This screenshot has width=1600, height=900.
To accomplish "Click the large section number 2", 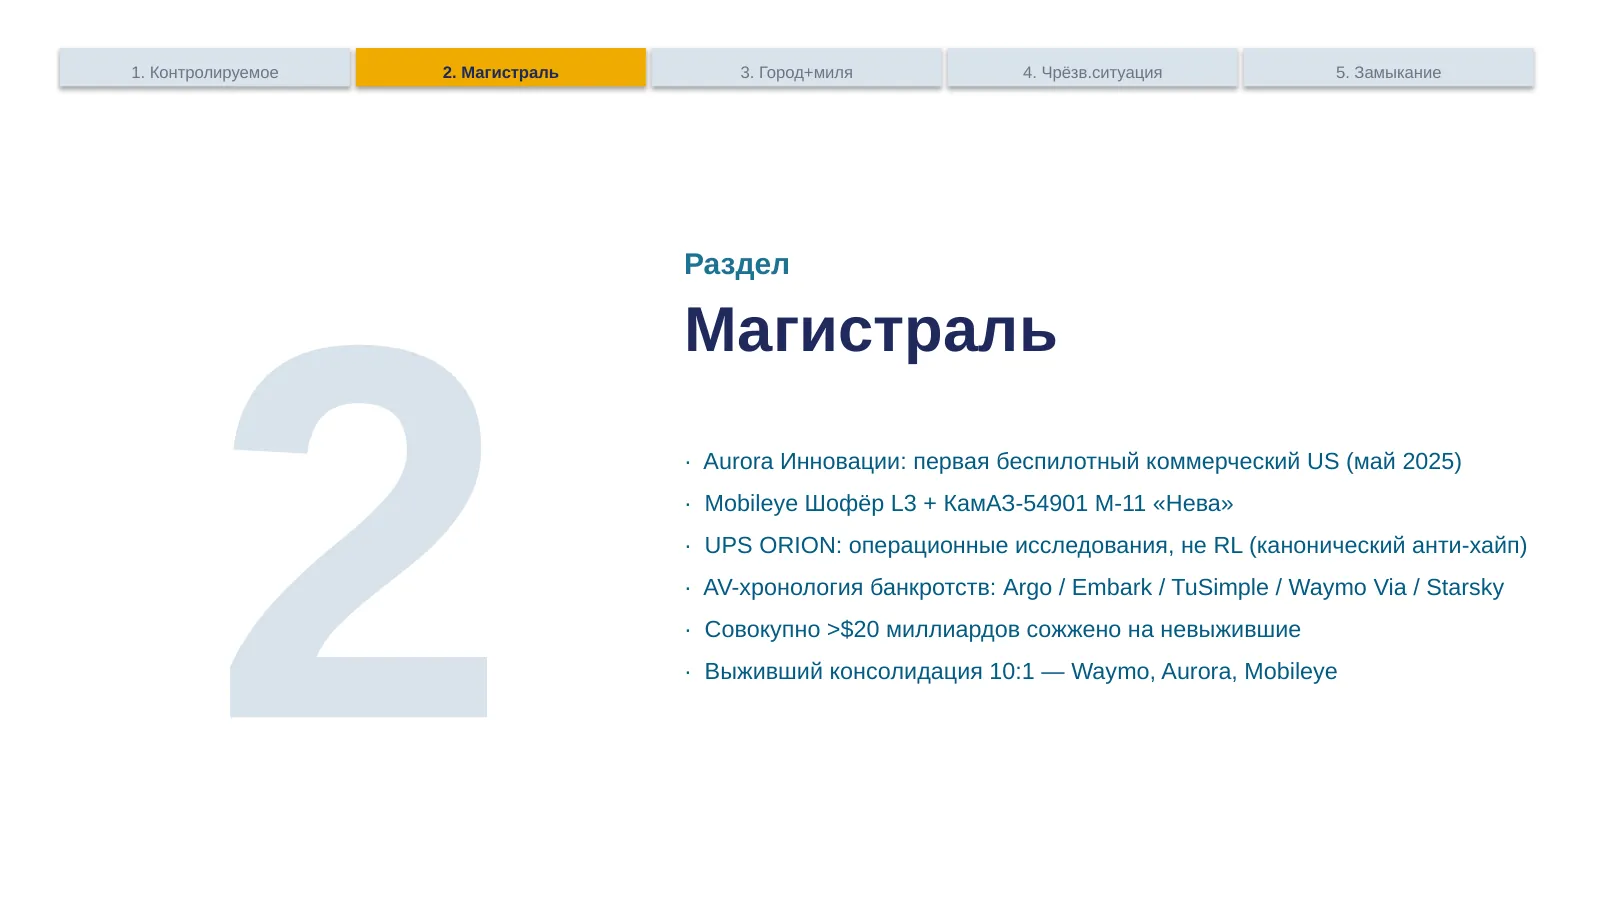I will pyautogui.click(x=360, y=531).
